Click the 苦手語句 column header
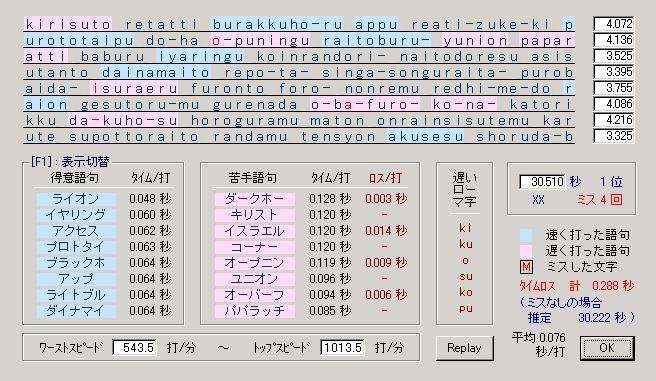This screenshot has width=656, height=381. tap(253, 178)
